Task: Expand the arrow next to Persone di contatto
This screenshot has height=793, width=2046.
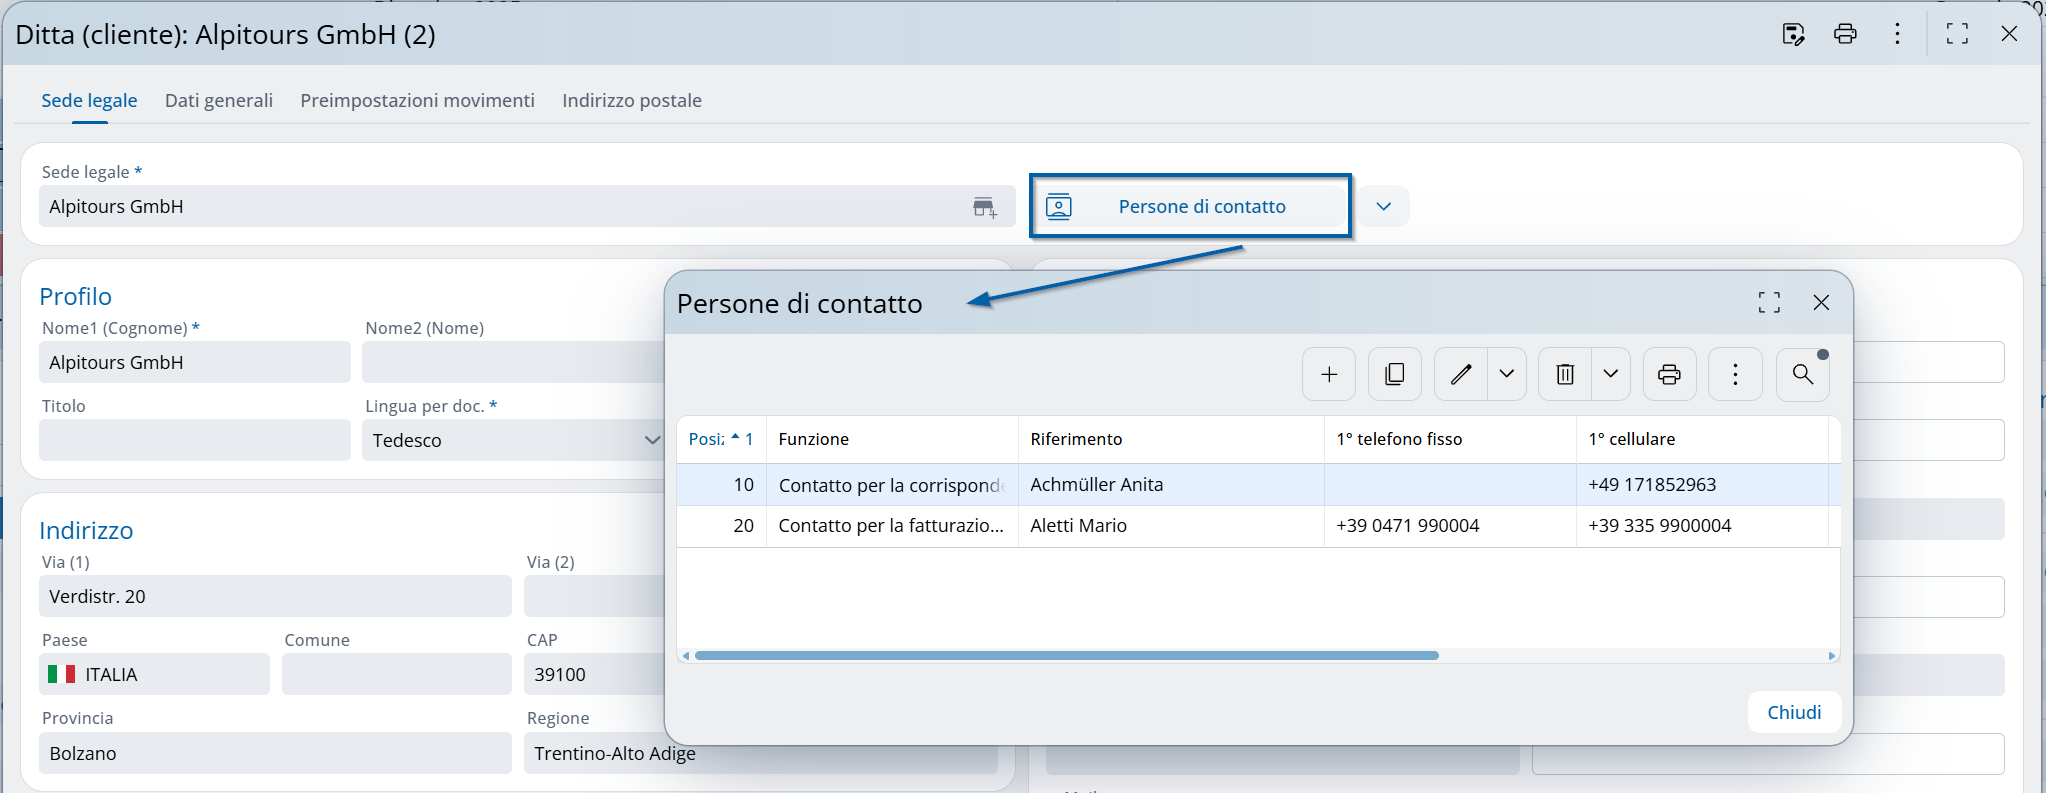Action: click(1384, 207)
